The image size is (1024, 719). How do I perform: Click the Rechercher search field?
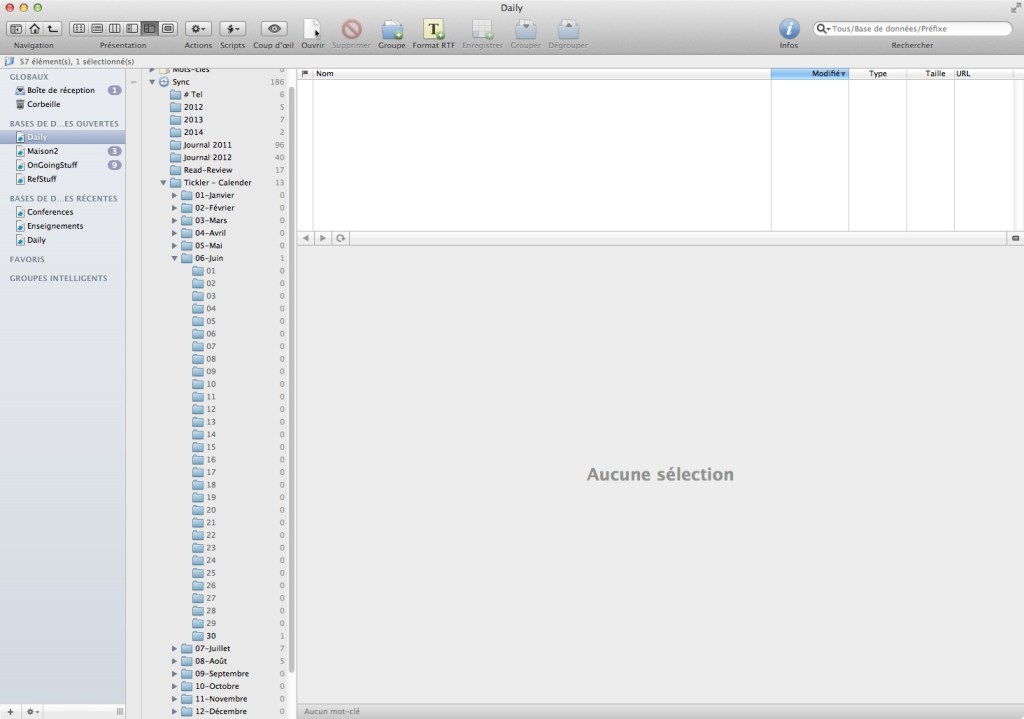tap(918, 29)
